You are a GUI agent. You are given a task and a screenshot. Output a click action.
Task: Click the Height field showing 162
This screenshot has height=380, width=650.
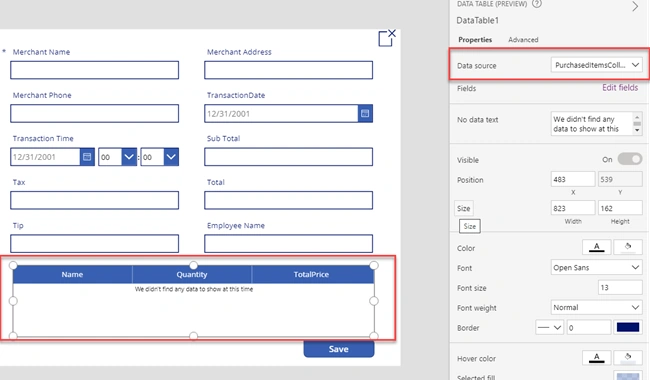pos(620,208)
